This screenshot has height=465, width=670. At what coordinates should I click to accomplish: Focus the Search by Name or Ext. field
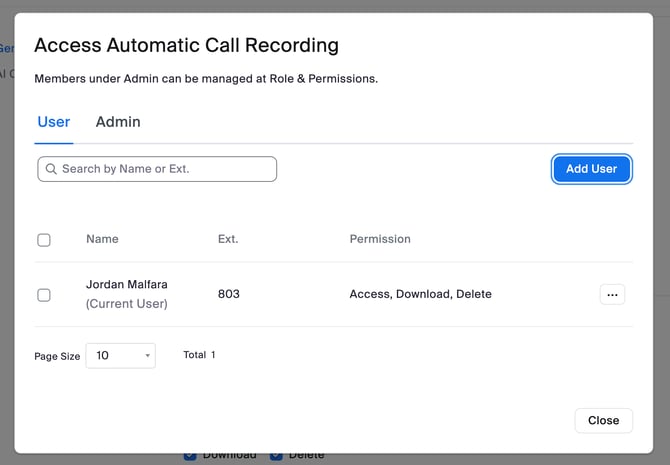[165, 169]
